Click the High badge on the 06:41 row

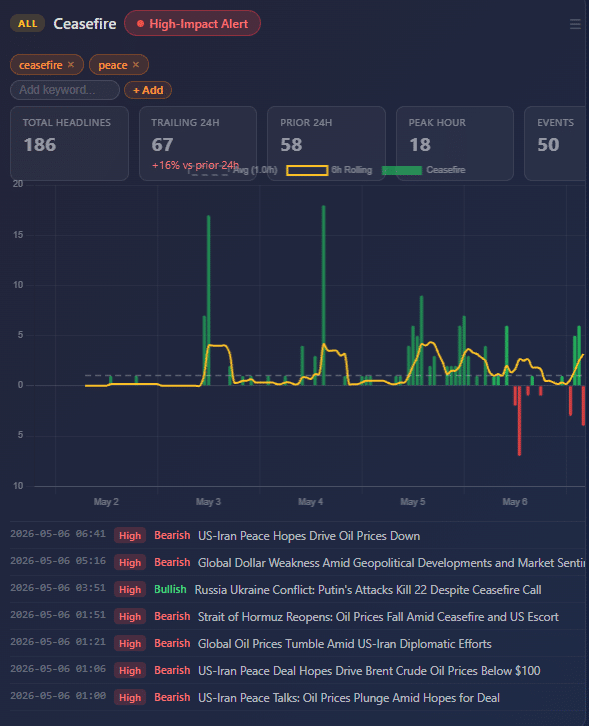click(130, 536)
